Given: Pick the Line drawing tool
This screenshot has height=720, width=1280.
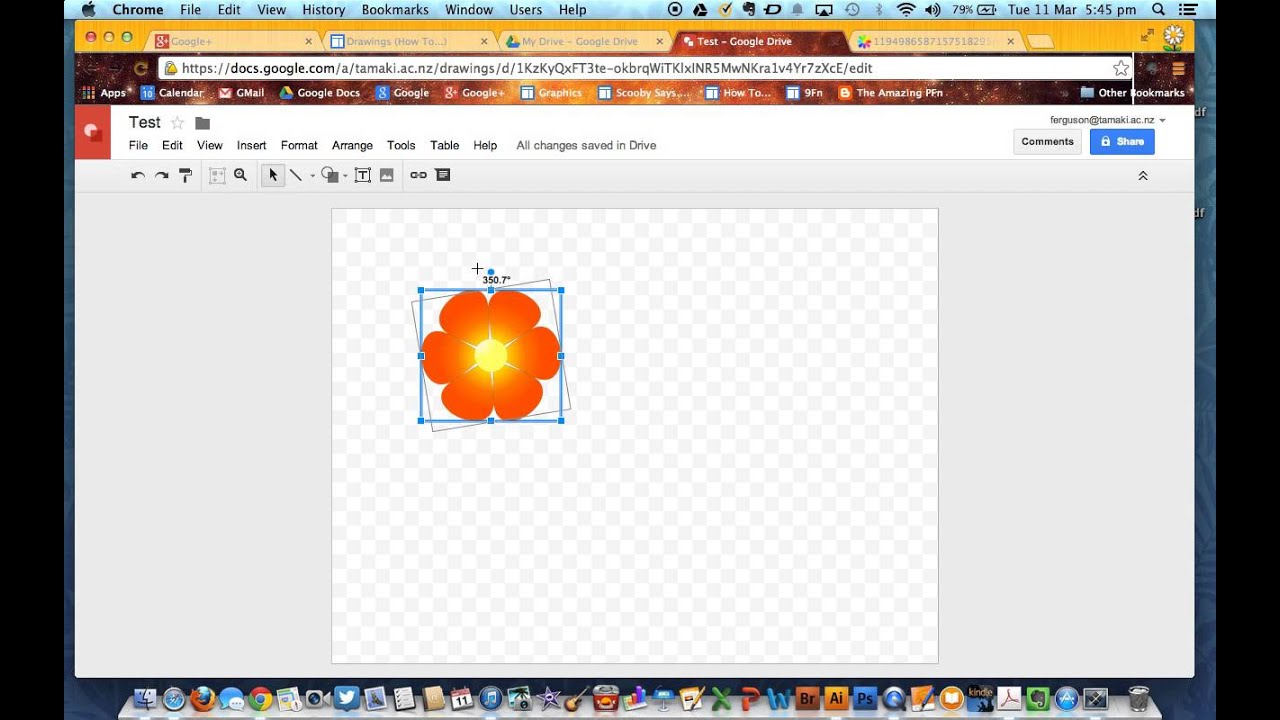Looking at the screenshot, I should pyautogui.click(x=296, y=175).
